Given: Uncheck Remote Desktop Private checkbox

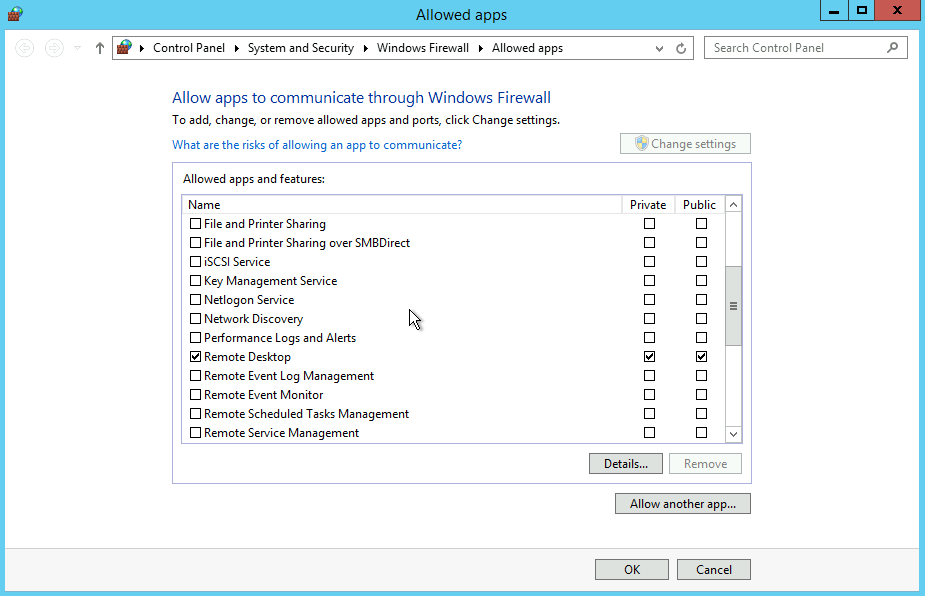Looking at the screenshot, I should coord(650,356).
